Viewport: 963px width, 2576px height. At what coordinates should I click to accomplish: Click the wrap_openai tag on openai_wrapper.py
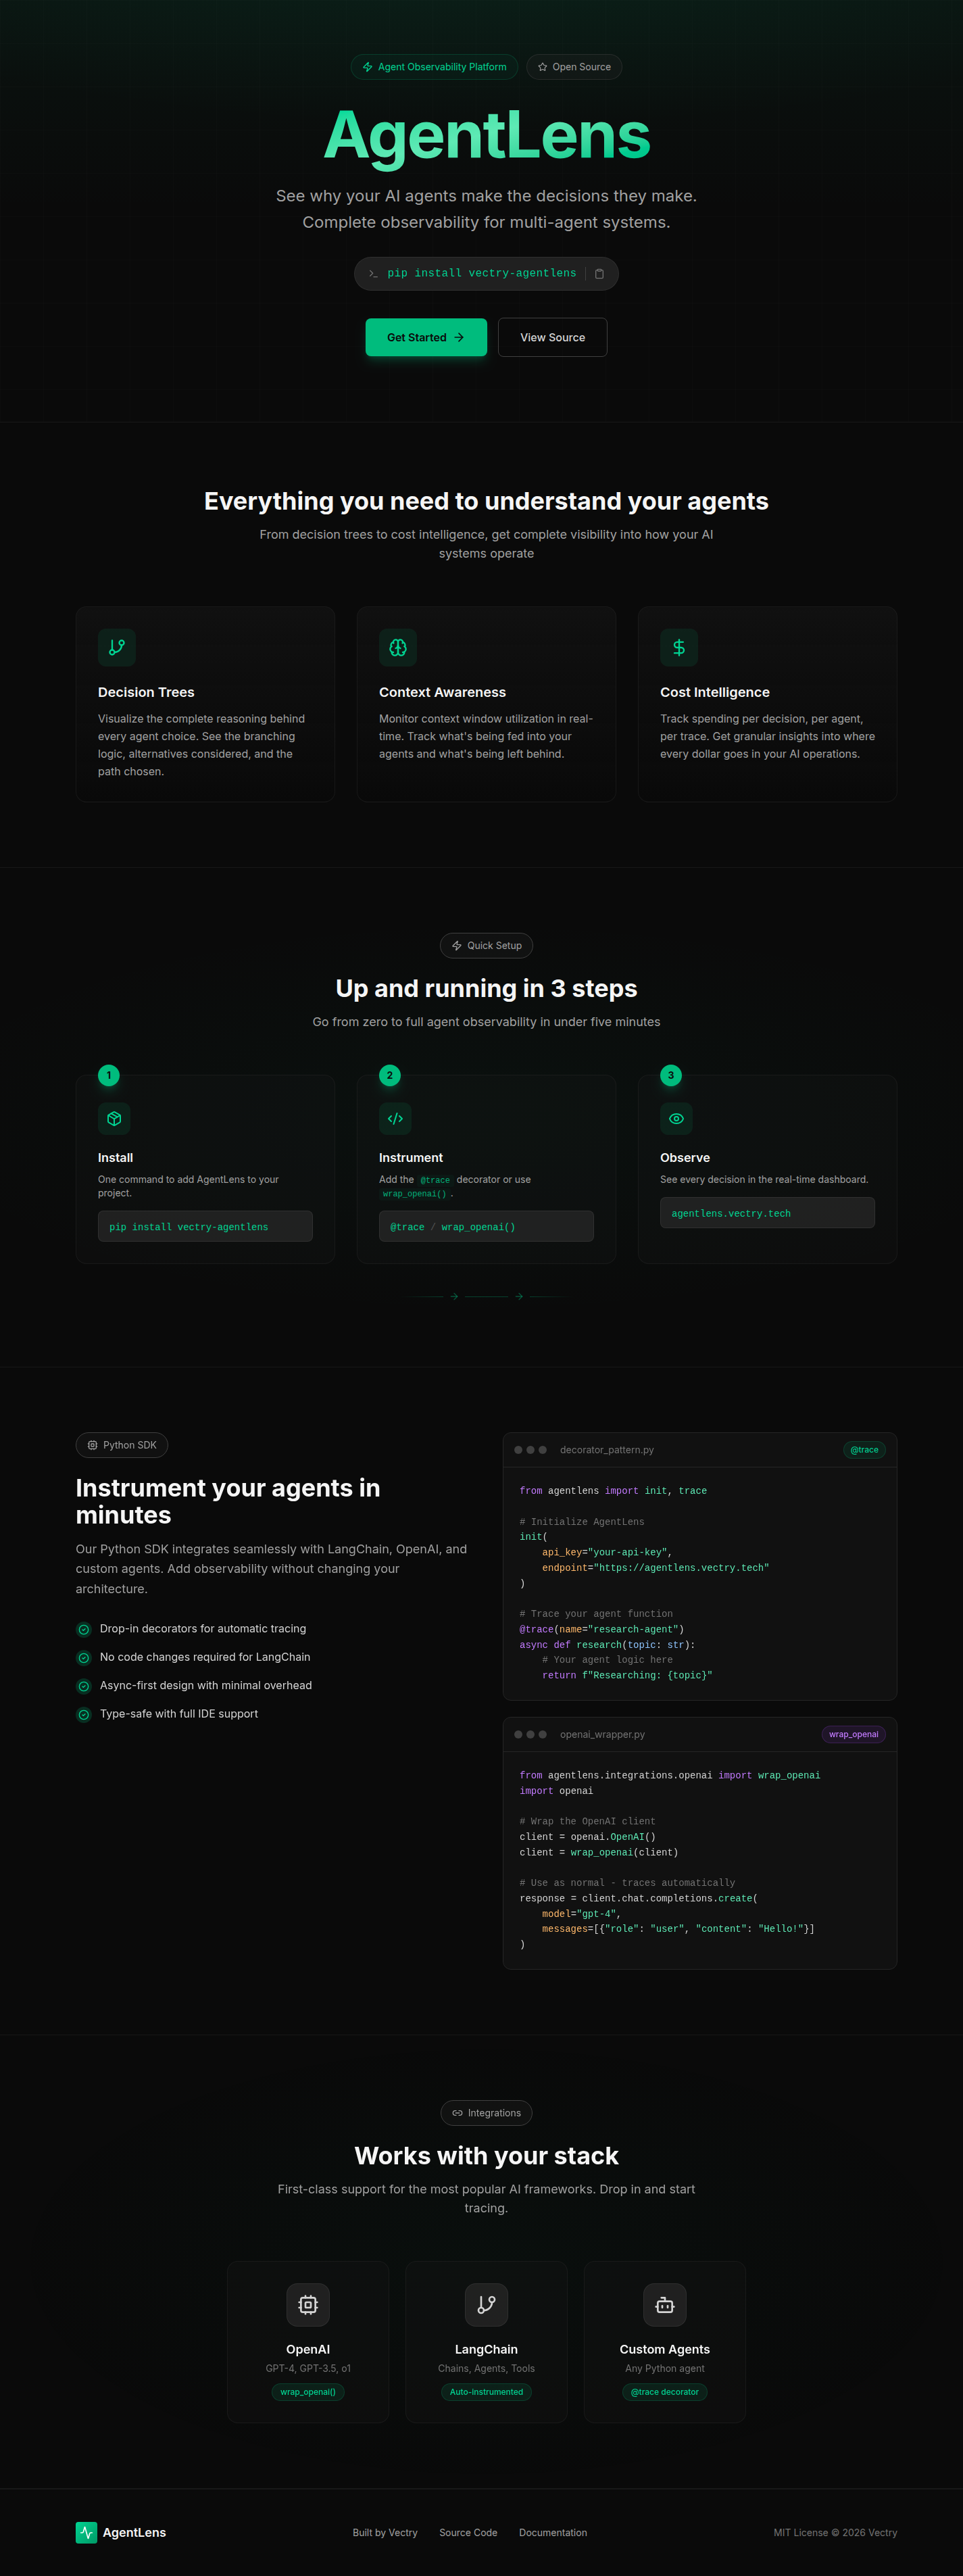pyautogui.click(x=853, y=1734)
